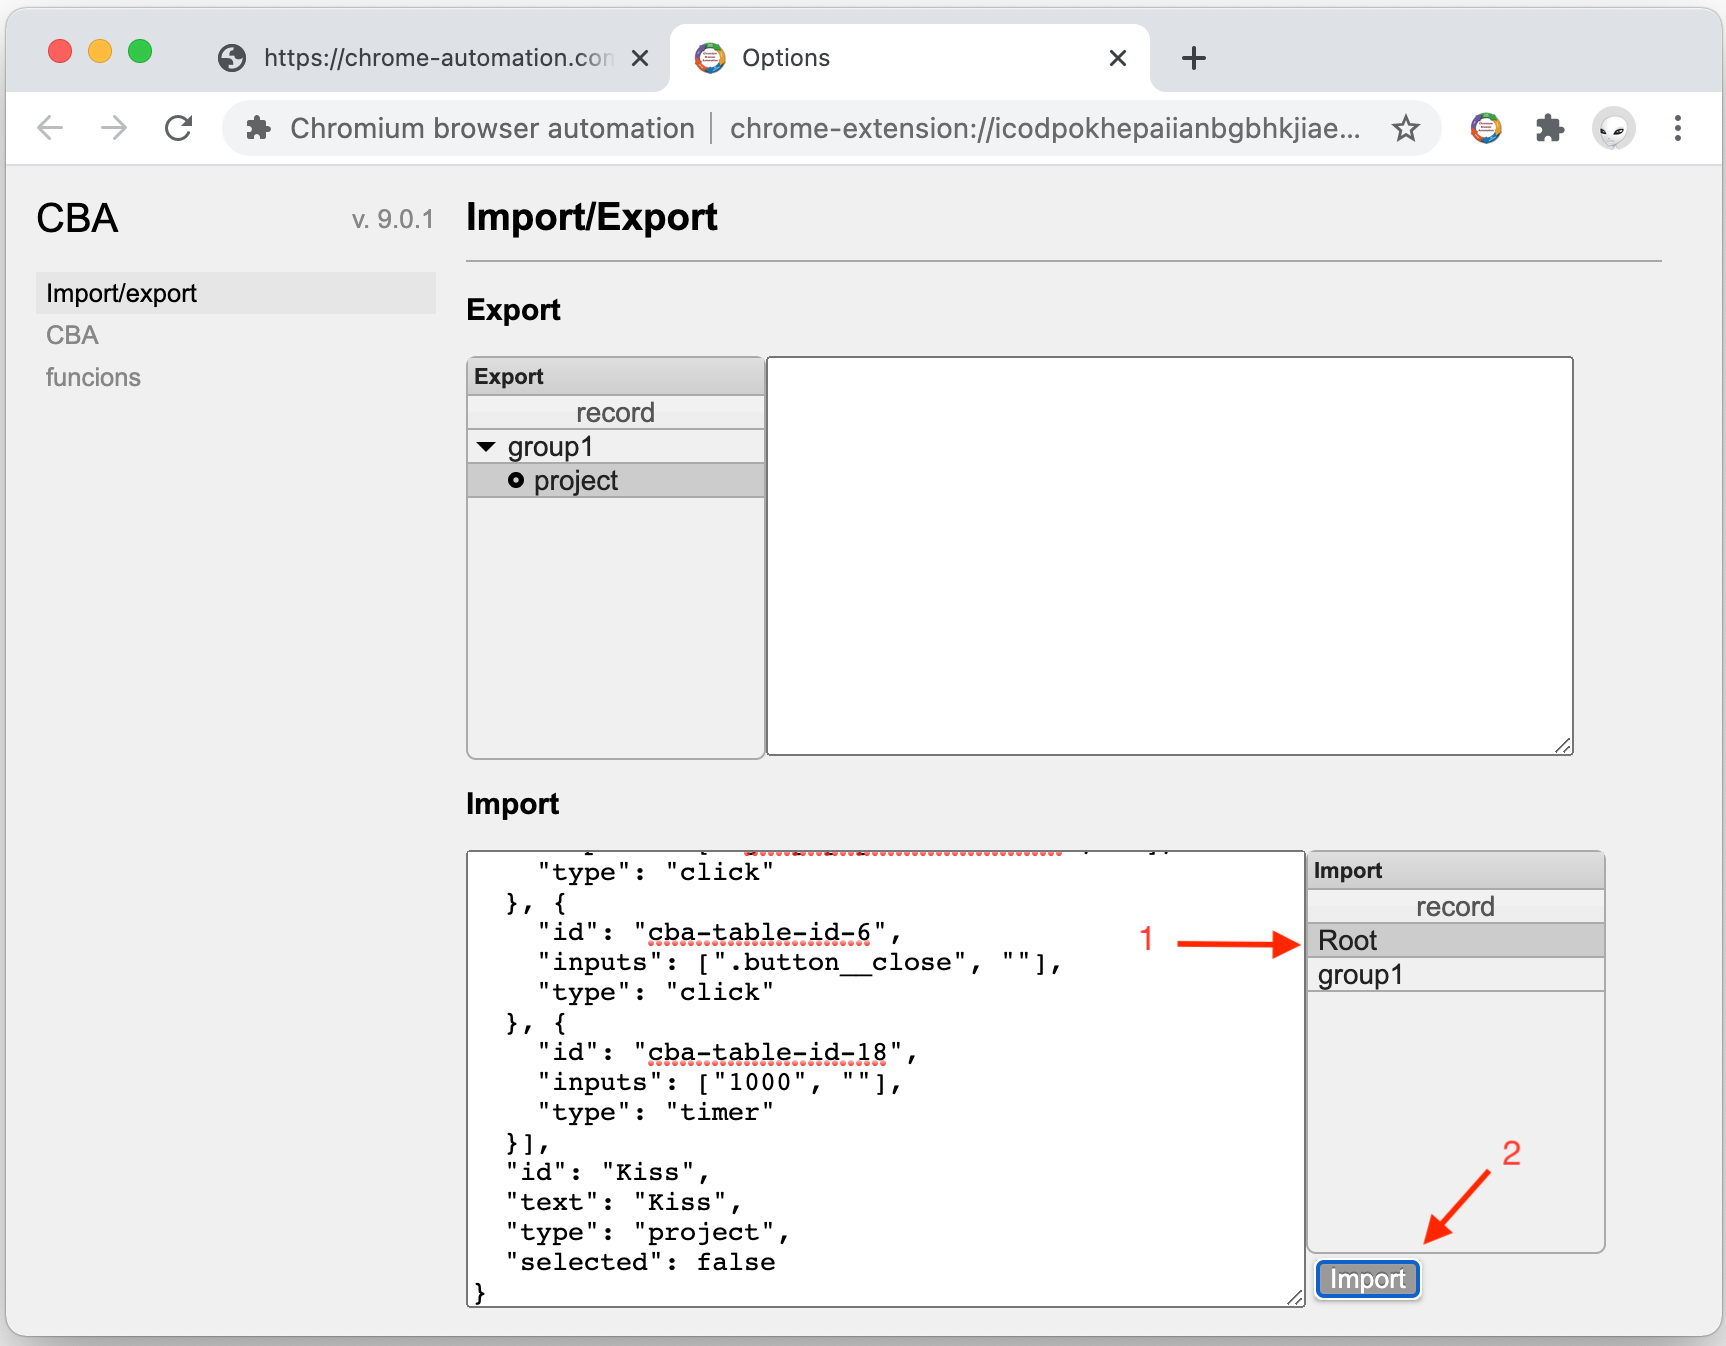The height and width of the screenshot is (1346, 1726).
Task: Close the Options tab
Action: click(x=1118, y=58)
